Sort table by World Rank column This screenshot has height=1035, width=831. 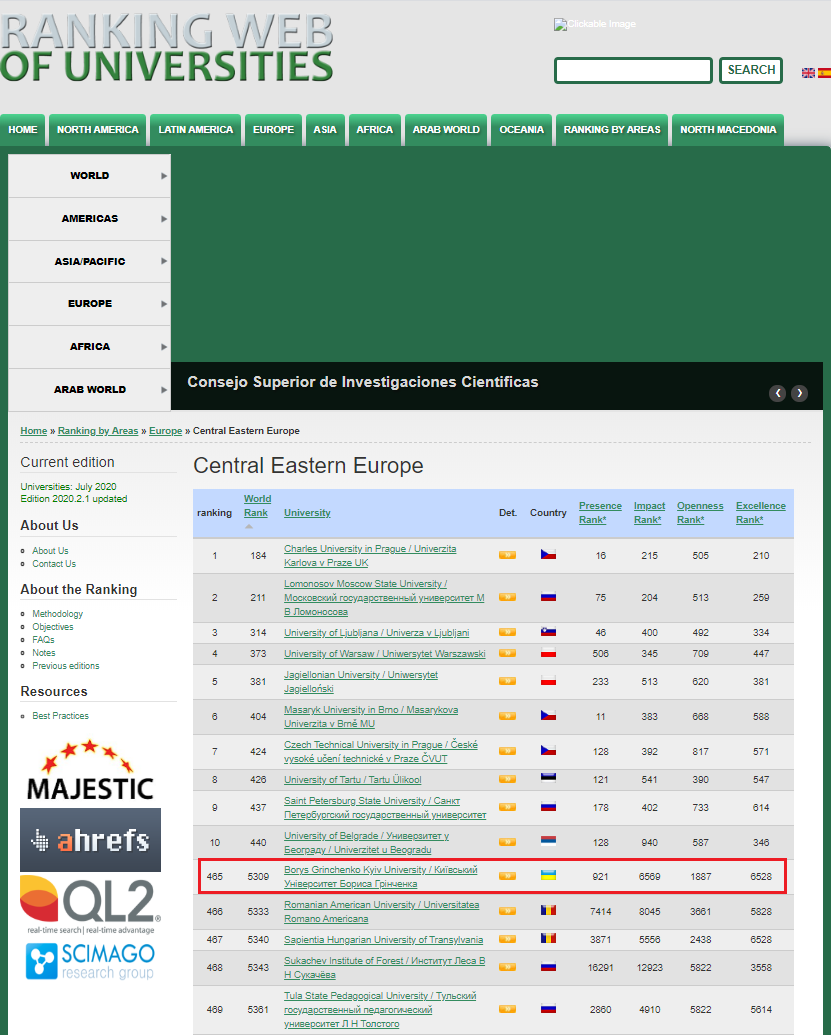pyautogui.click(x=257, y=505)
